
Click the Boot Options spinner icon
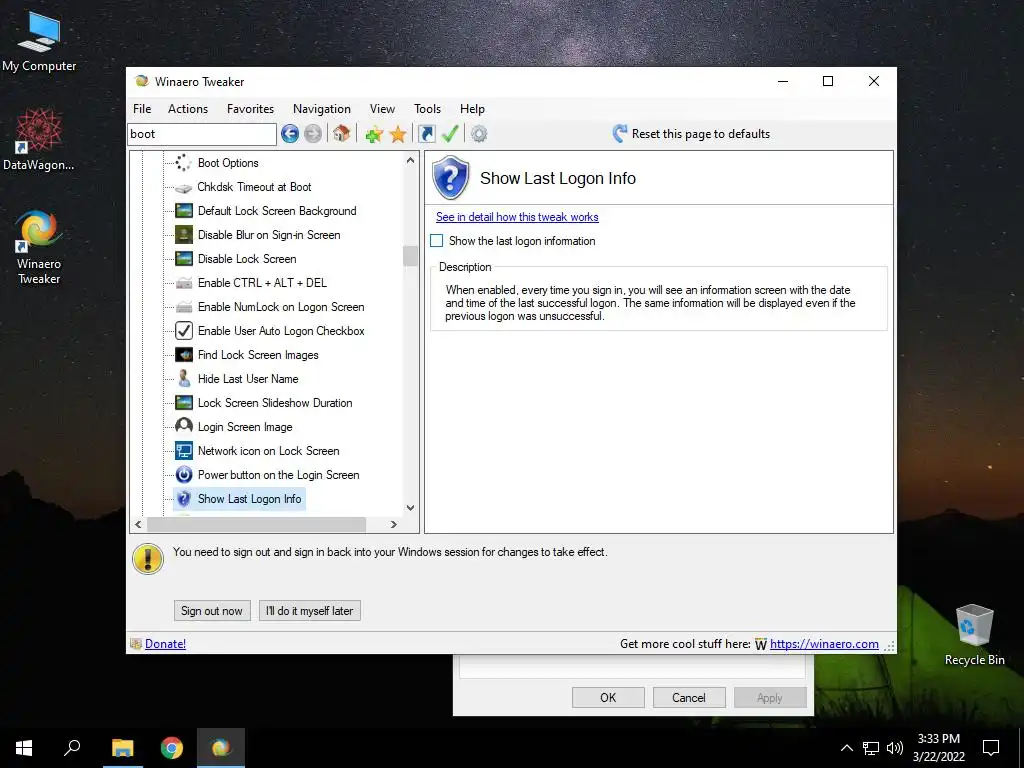pyautogui.click(x=184, y=163)
